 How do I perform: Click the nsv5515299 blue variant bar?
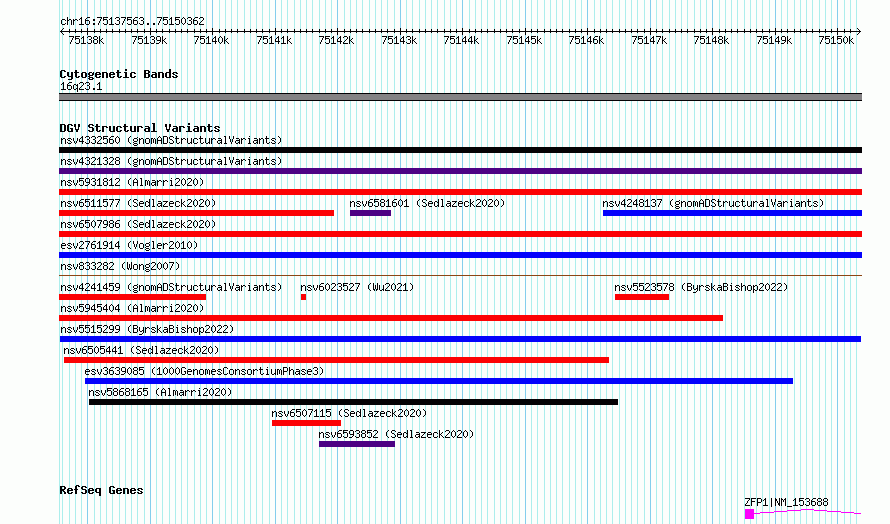(460, 339)
